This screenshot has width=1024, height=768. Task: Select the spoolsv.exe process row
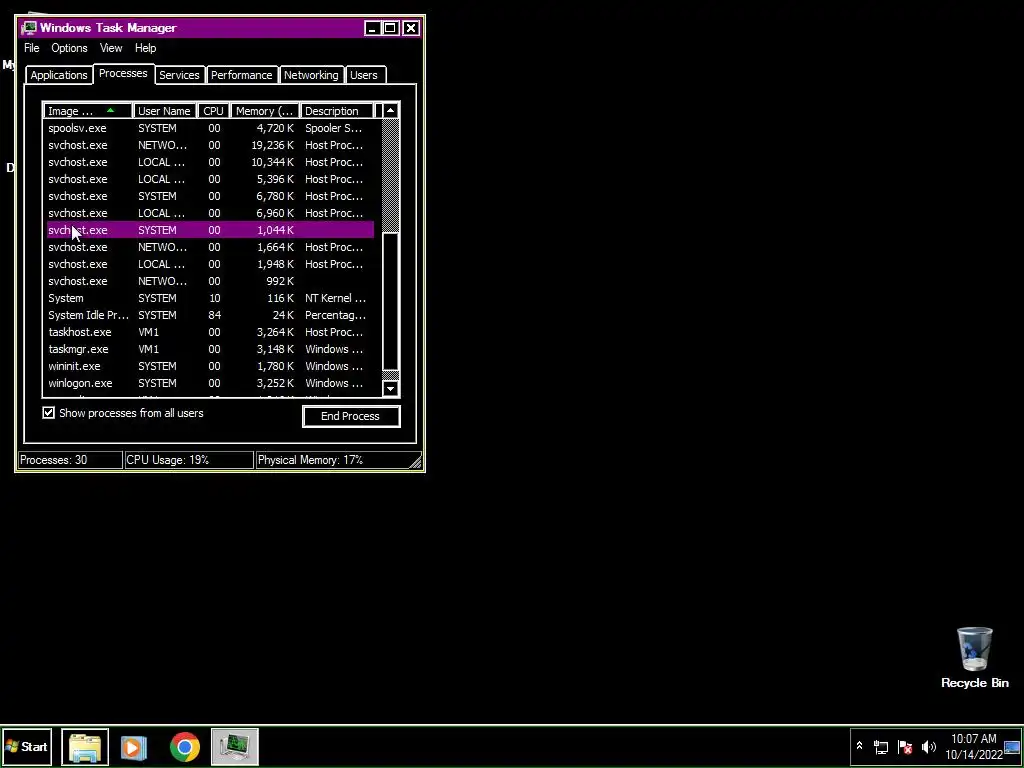[209, 128]
